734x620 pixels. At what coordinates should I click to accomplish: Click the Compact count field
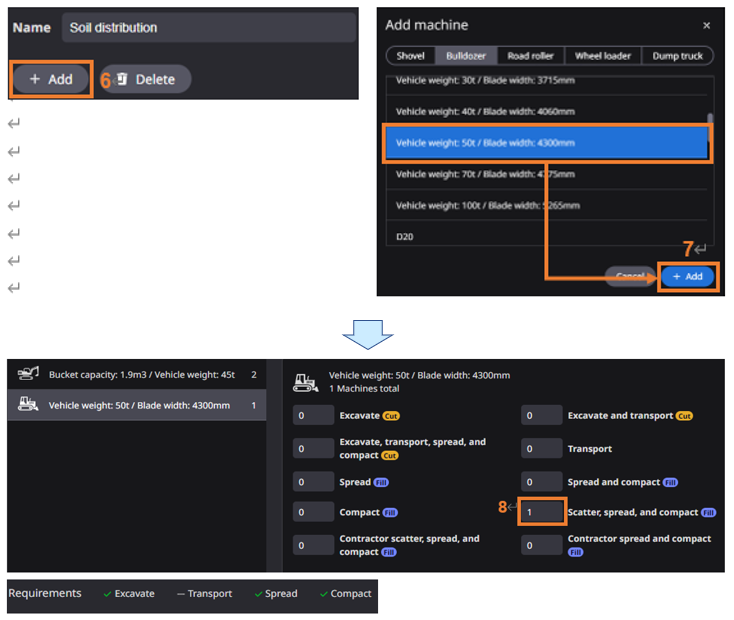pyautogui.click(x=313, y=512)
